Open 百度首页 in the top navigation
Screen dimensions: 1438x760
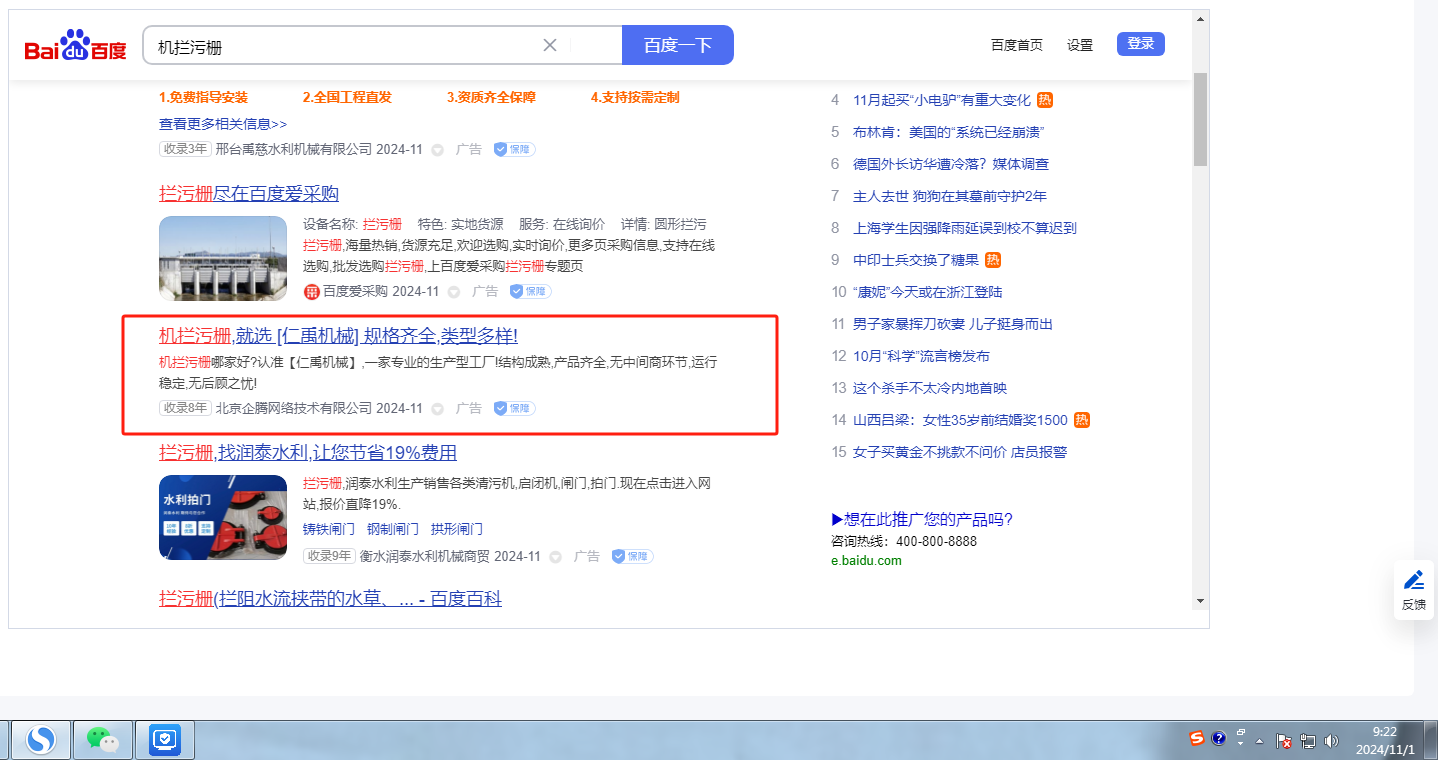pyautogui.click(x=1016, y=45)
